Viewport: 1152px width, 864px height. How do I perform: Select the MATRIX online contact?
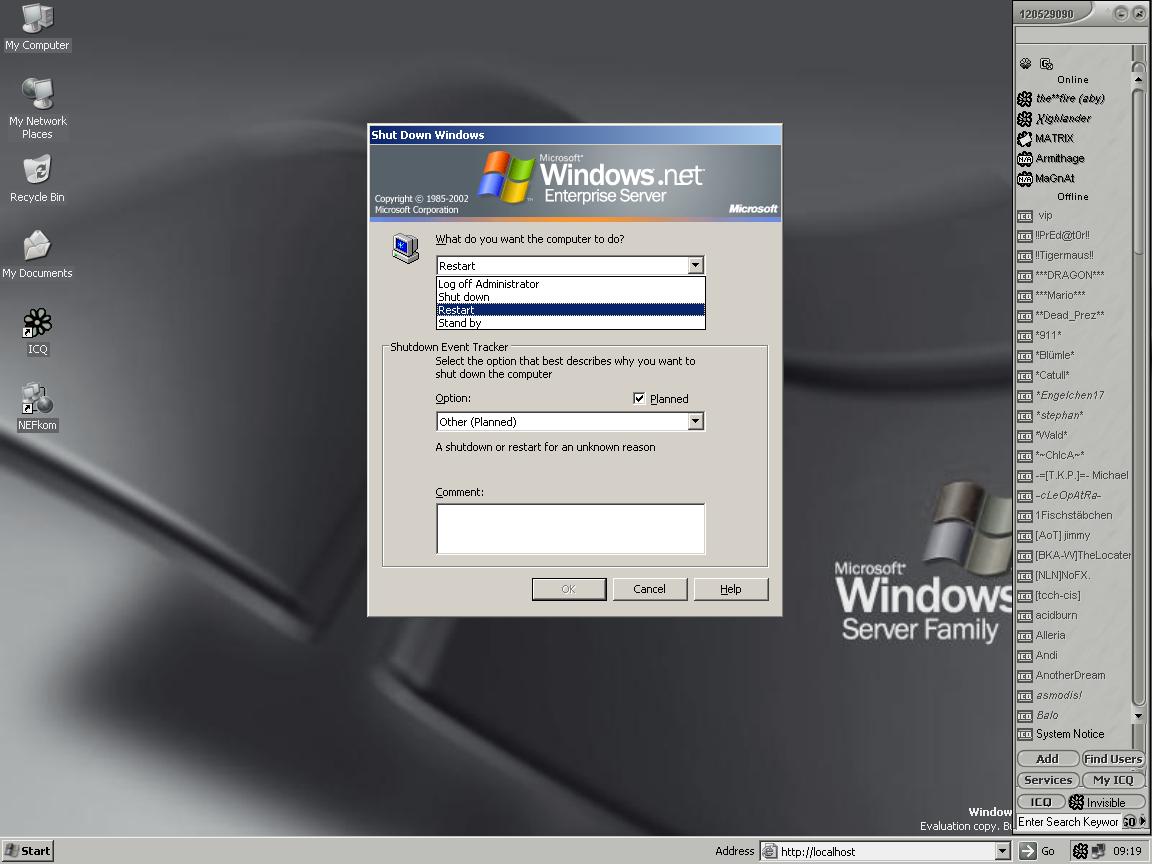tap(1054, 138)
